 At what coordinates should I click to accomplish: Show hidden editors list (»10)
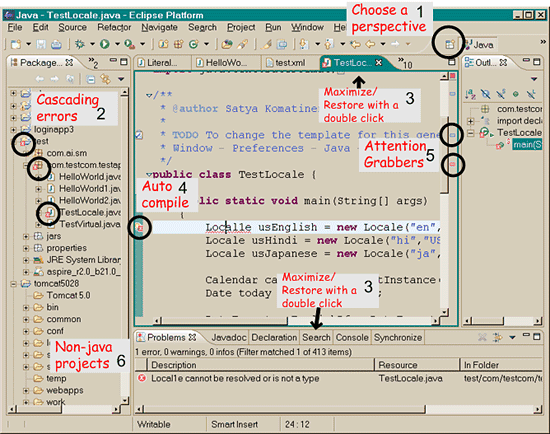click(x=405, y=63)
